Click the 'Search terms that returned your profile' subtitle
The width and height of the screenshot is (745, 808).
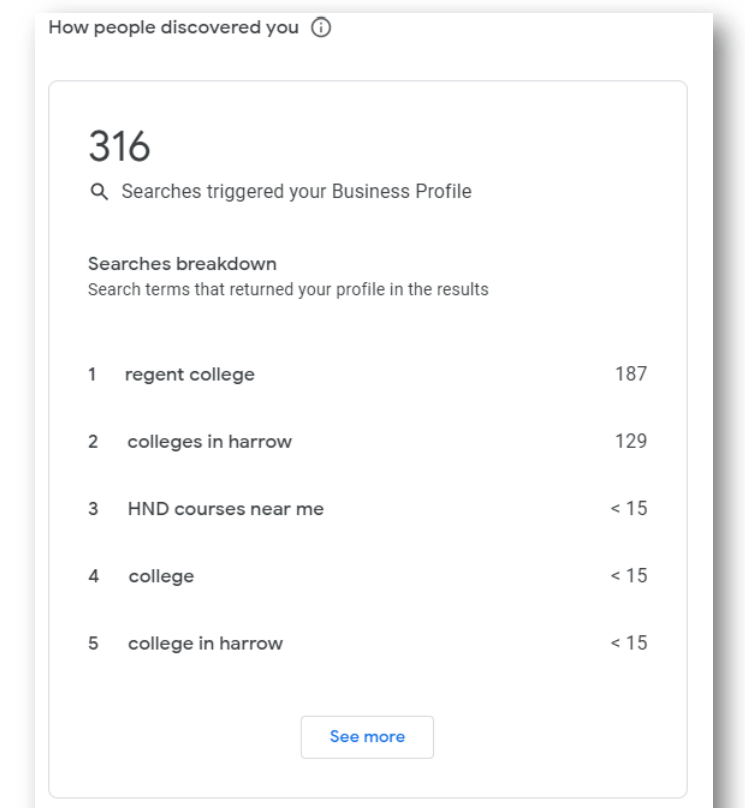[x=288, y=290]
